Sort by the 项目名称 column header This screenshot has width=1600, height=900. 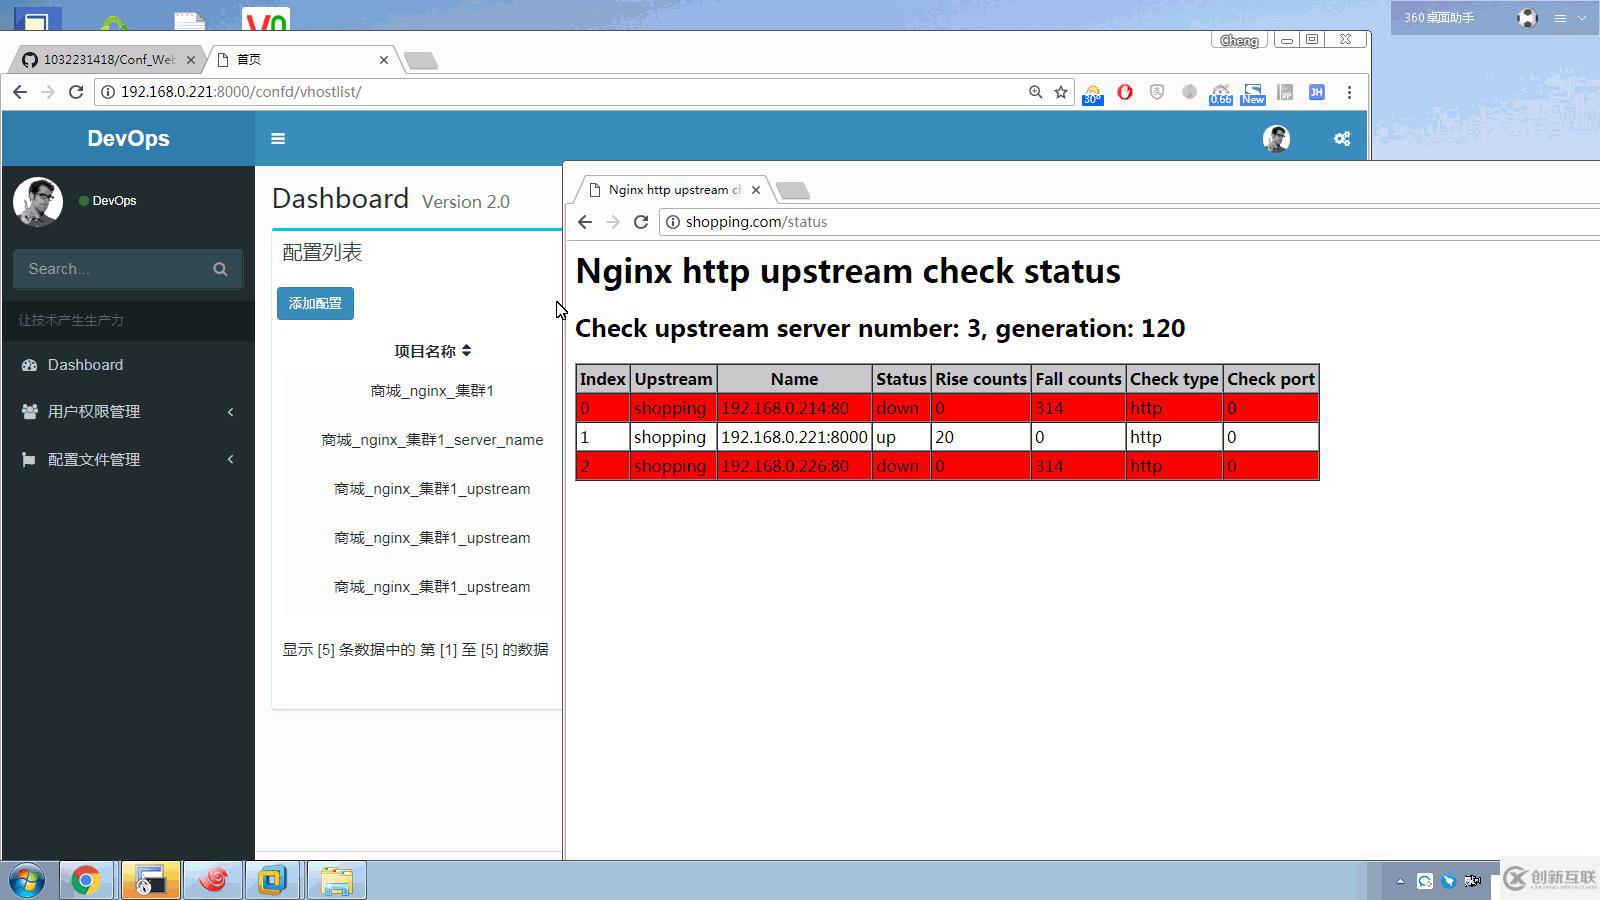(x=432, y=351)
